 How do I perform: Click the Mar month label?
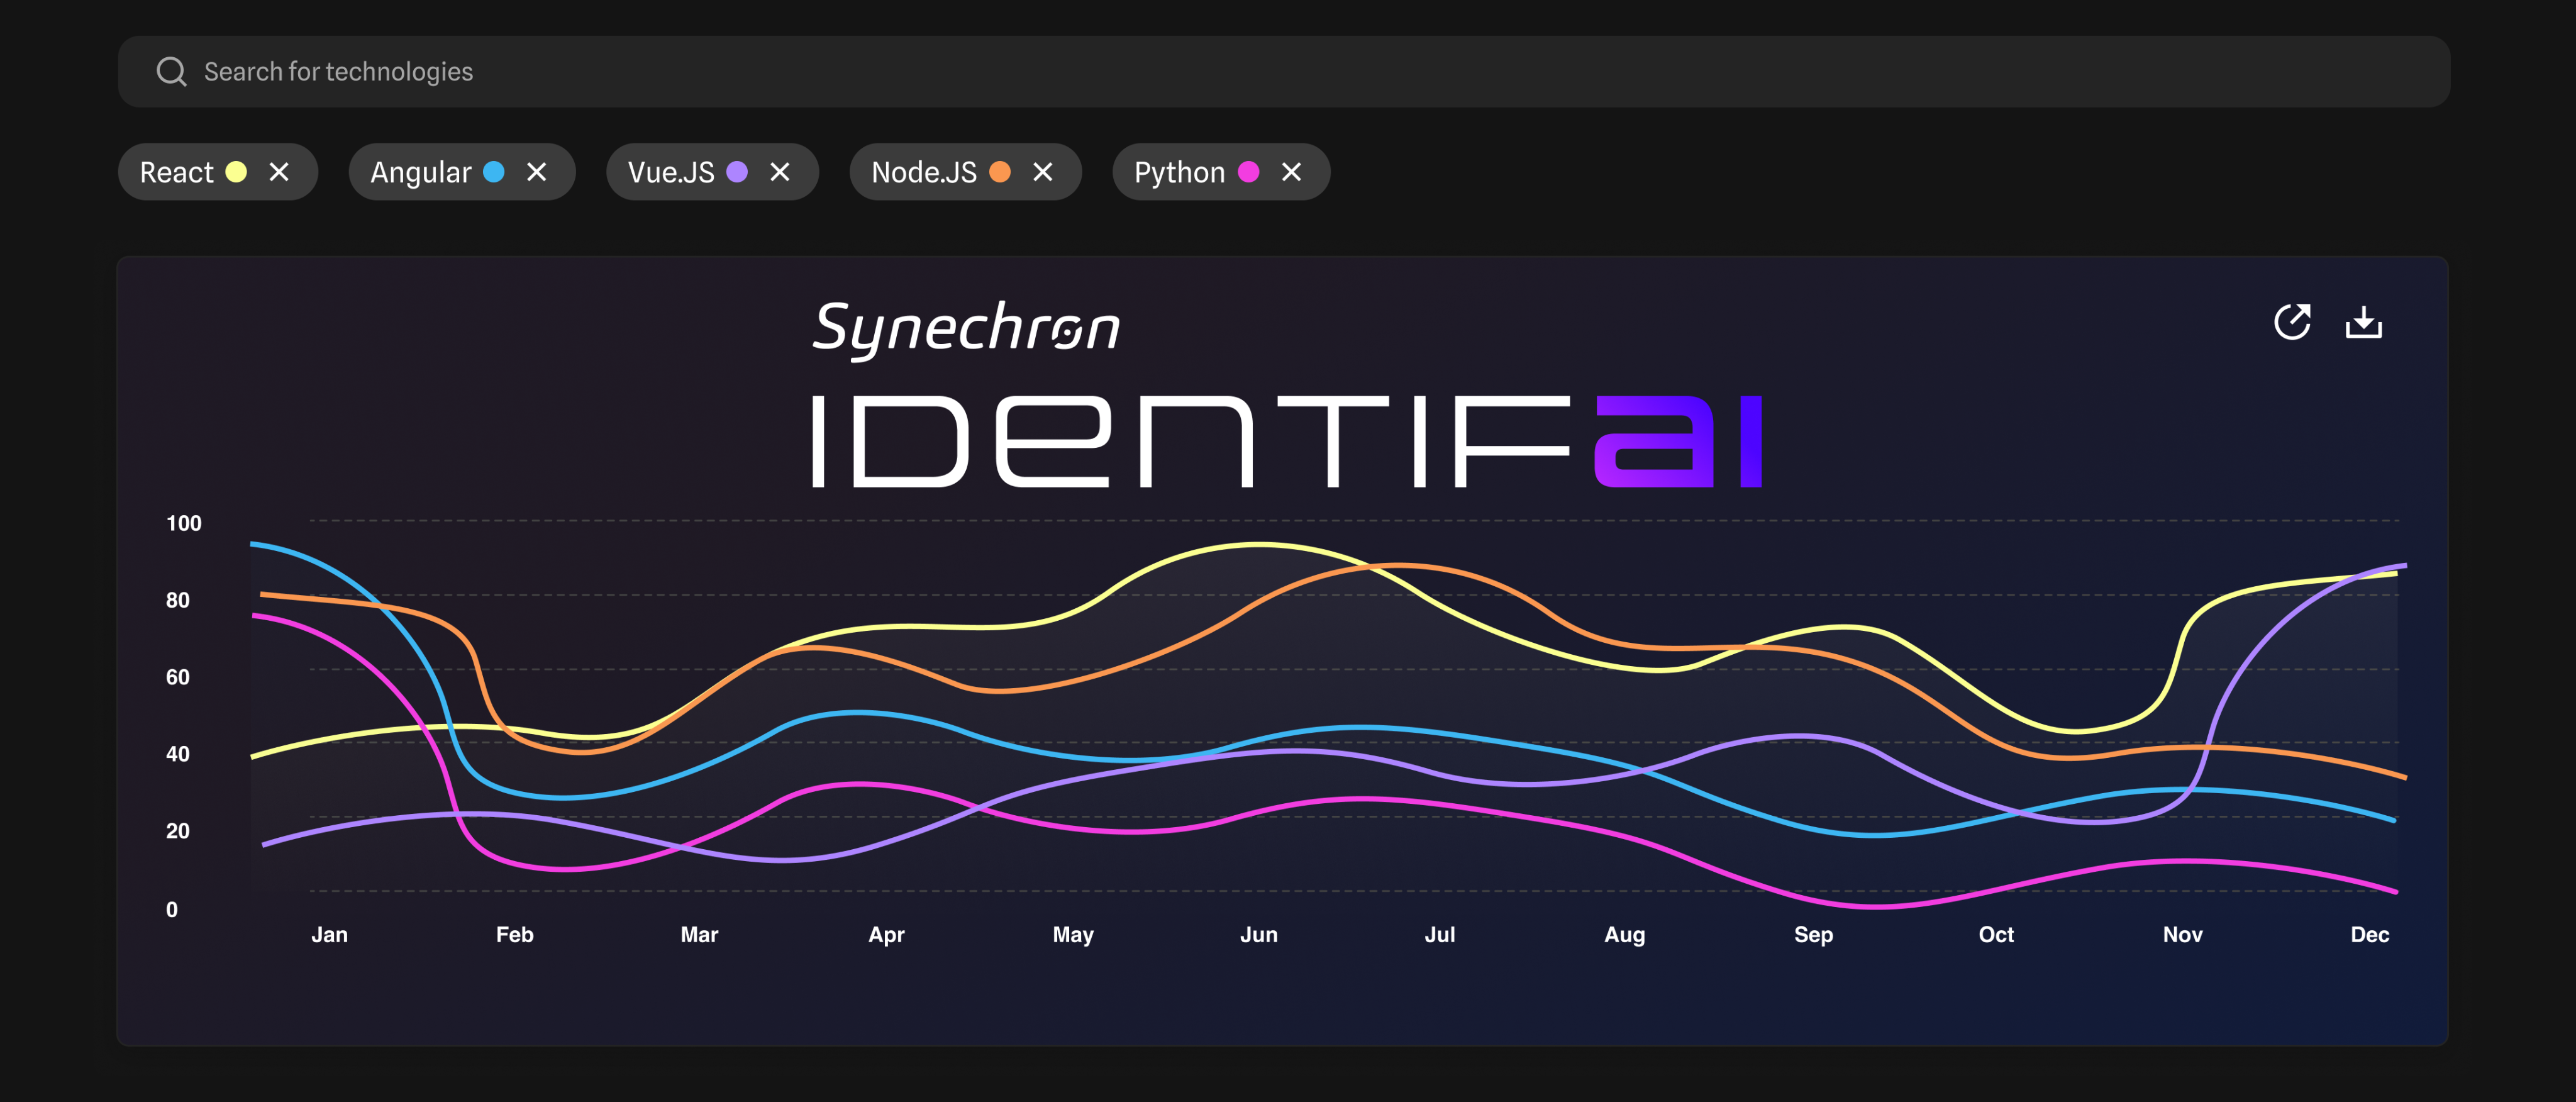click(x=699, y=934)
